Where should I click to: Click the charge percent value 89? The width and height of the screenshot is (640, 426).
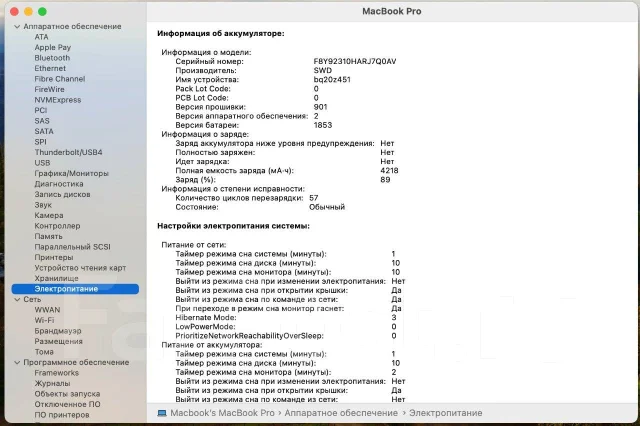(385, 180)
